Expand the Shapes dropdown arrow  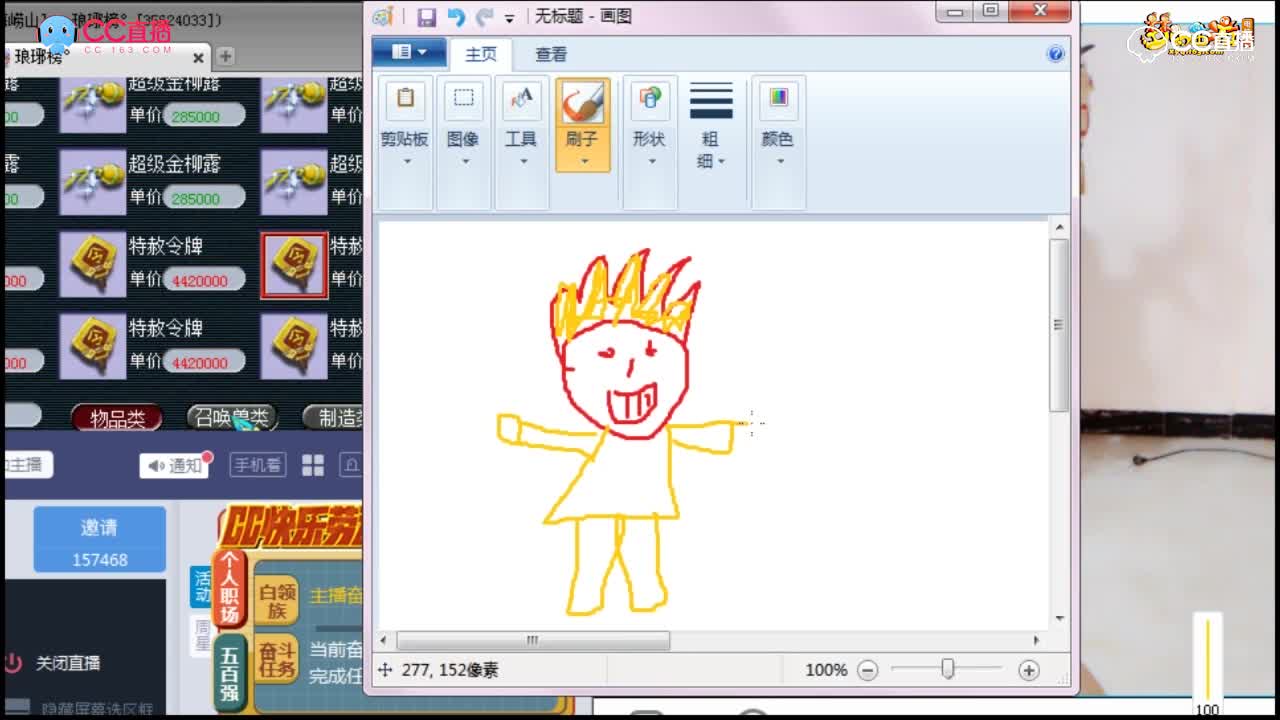point(651,161)
